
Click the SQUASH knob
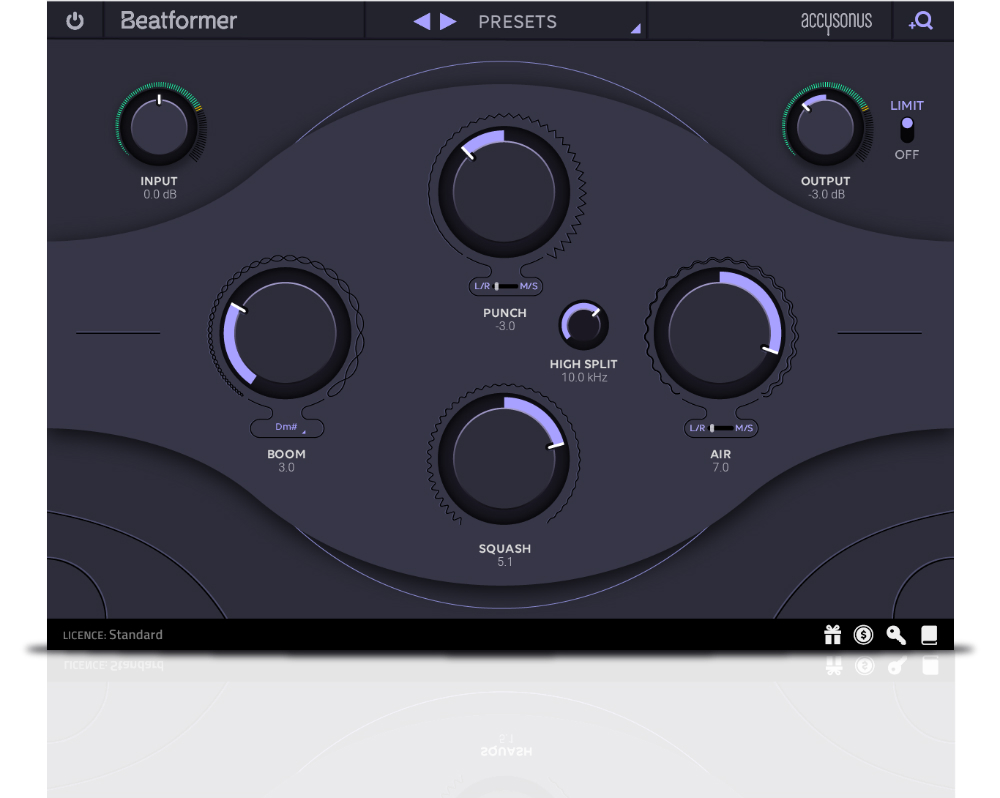[x=504, y=459]
